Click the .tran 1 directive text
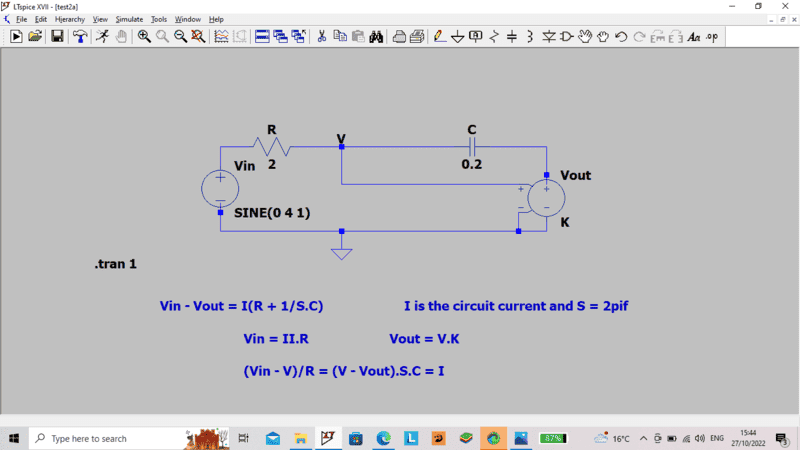The image size is (800, 450). coord(115,264)
